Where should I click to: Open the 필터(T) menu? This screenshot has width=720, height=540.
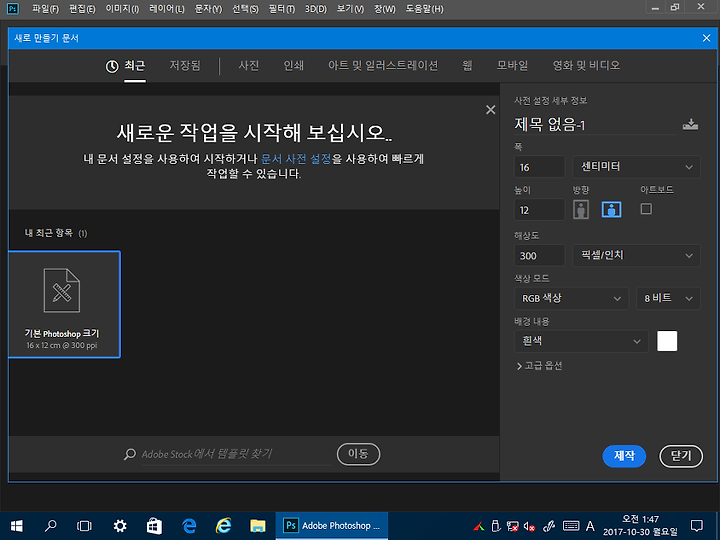(281, 9)
